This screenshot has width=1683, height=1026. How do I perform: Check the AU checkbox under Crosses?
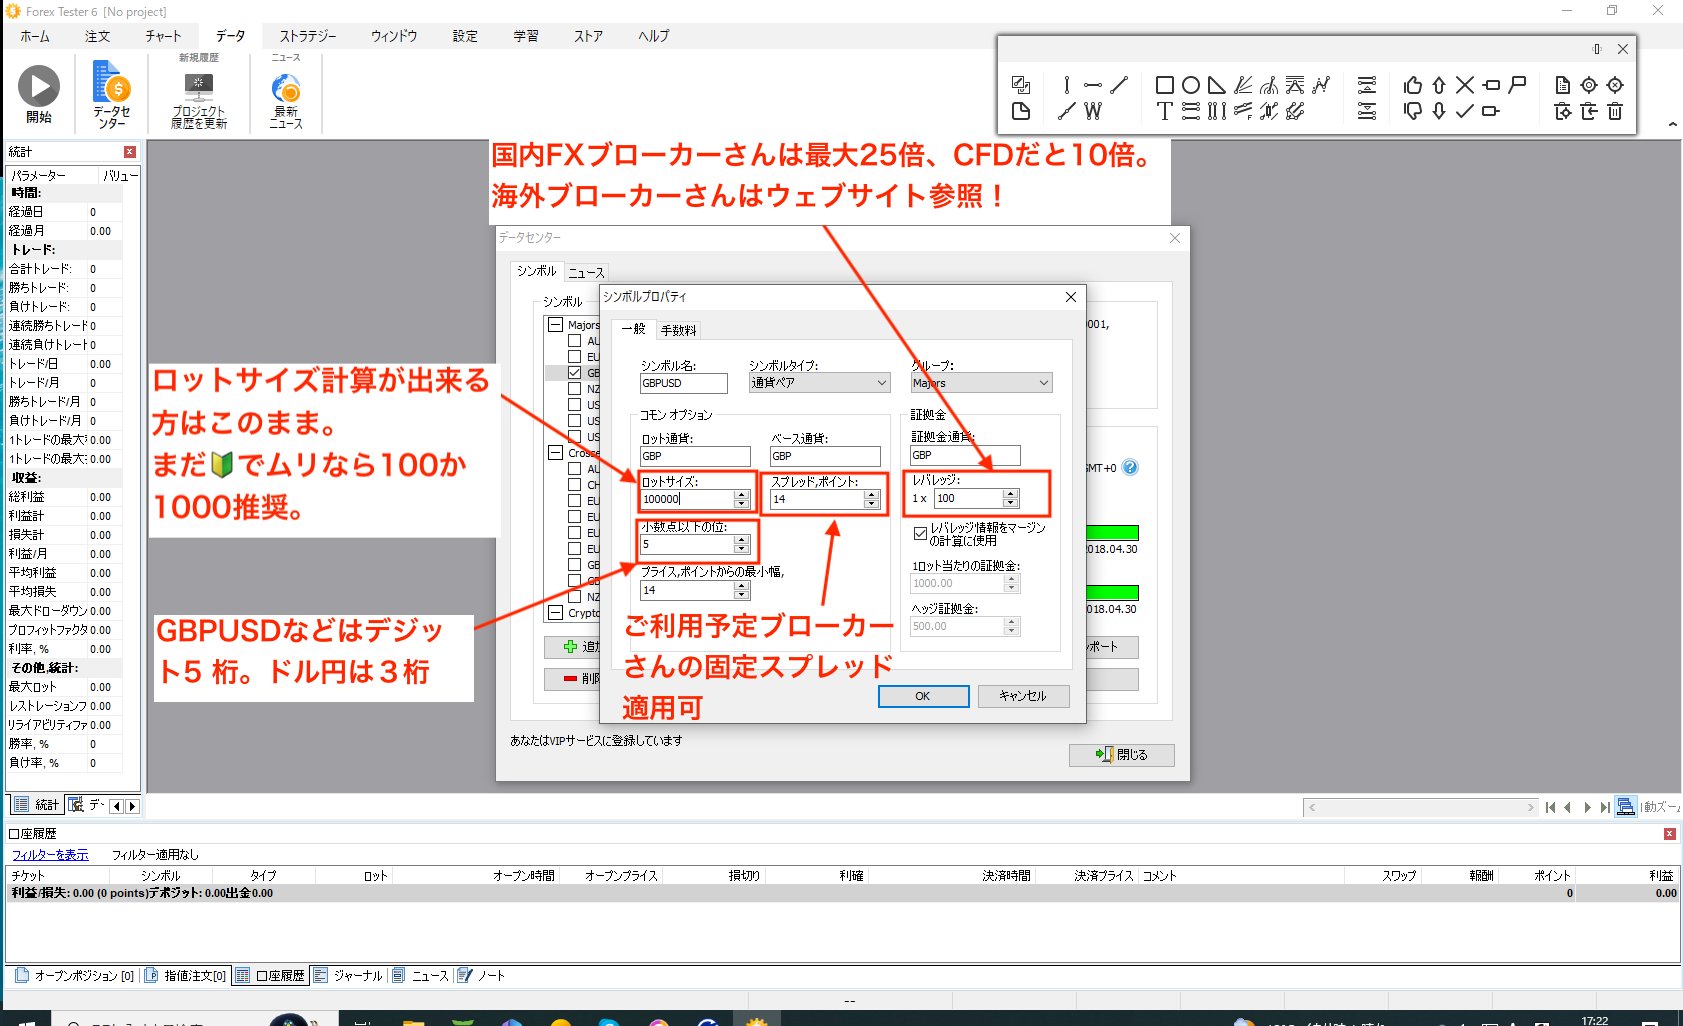(x=574, y=469)
